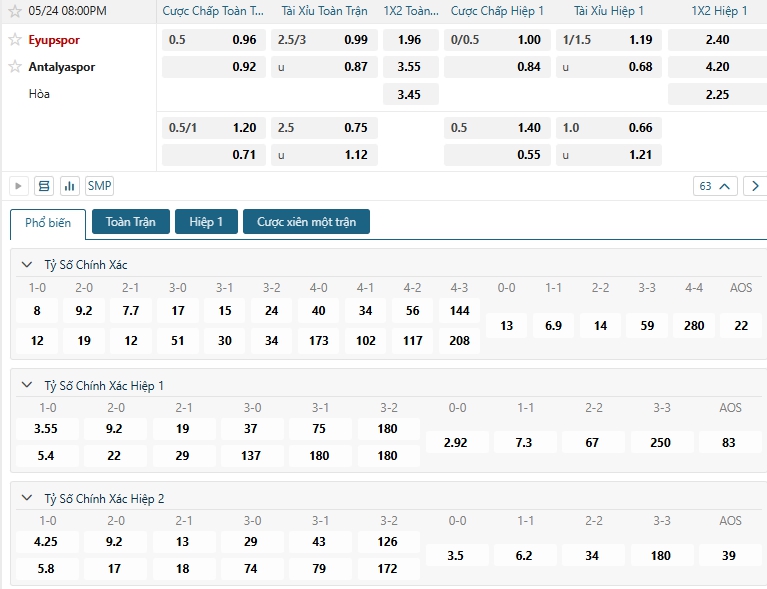Star Antalyaspor as favorite team
The image size is (767, 589).
(15, 67)
